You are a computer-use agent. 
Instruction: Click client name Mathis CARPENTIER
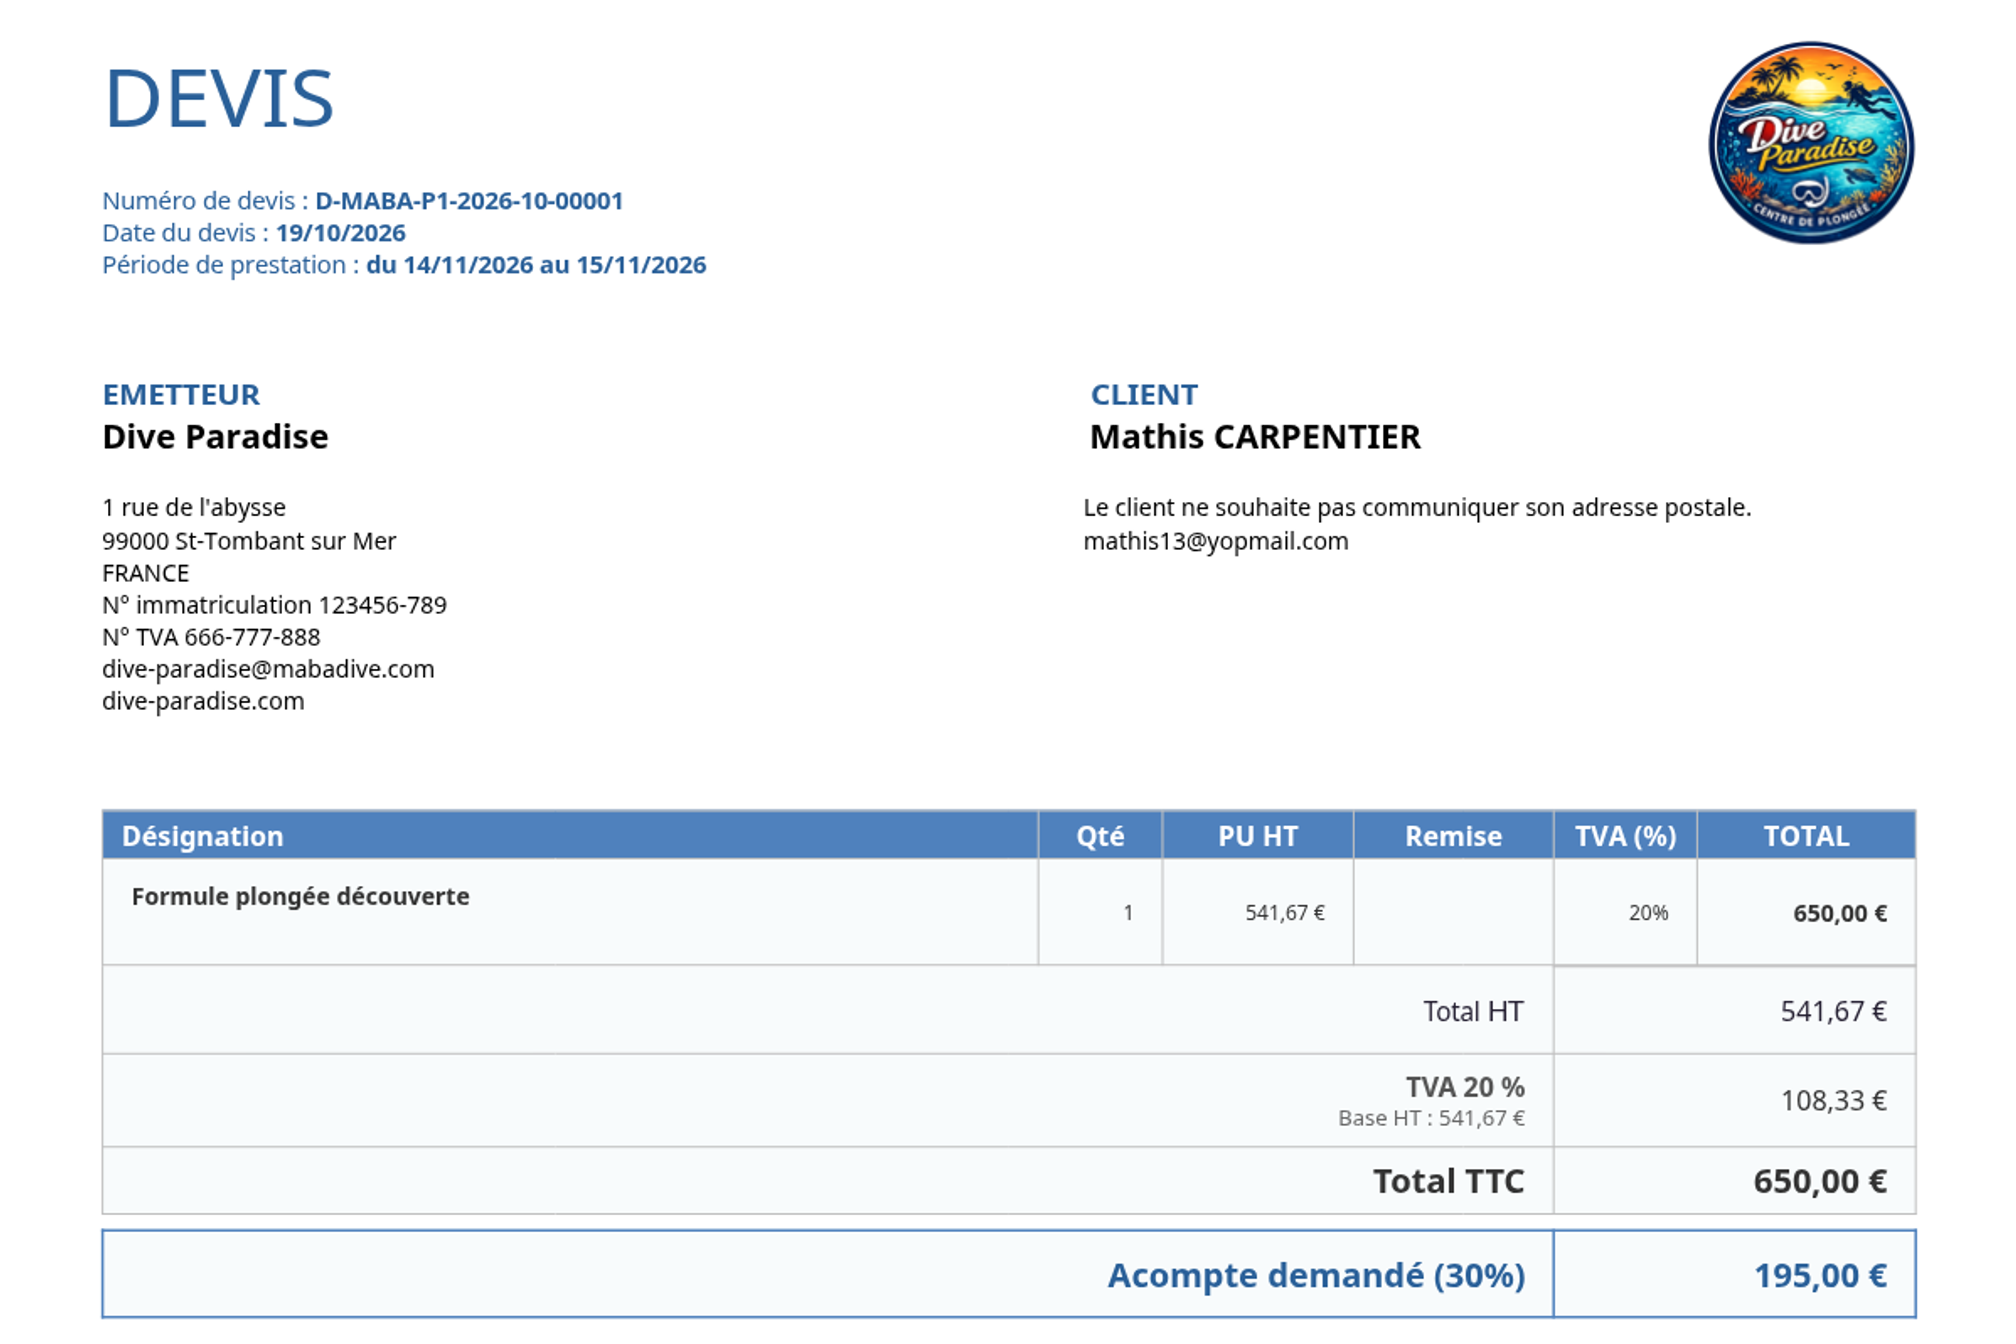coord(1255,437)
